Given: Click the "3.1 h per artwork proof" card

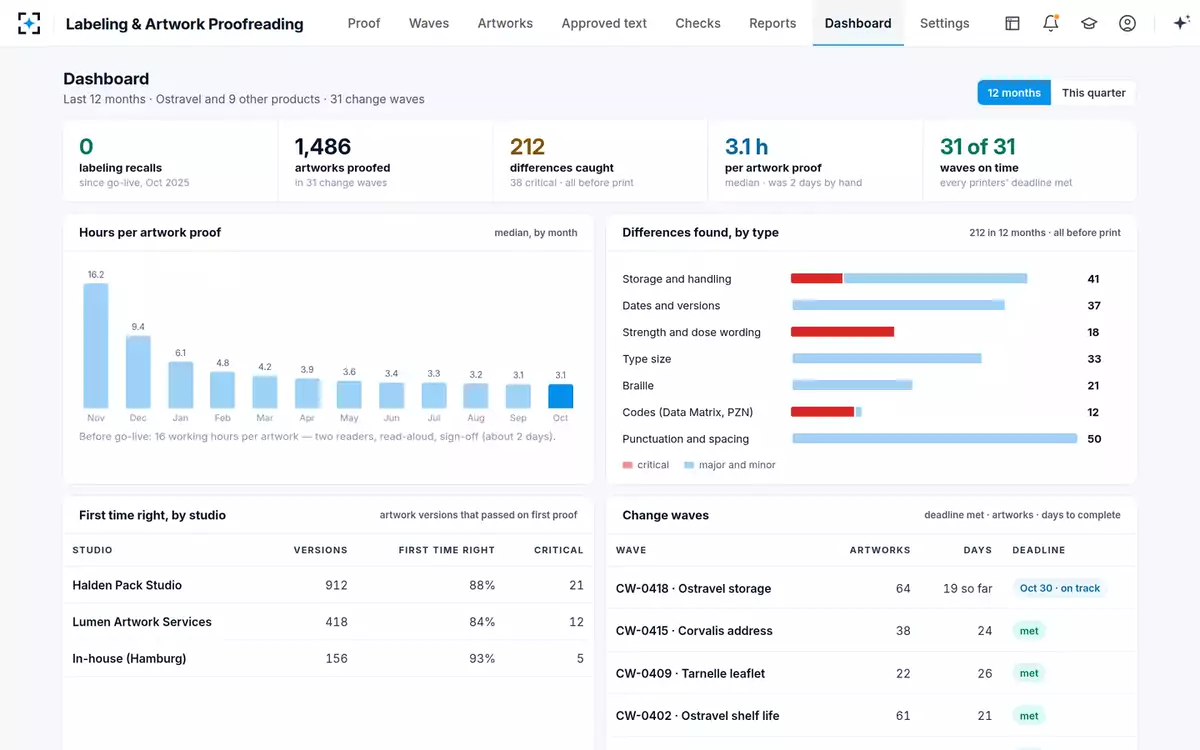Looking at the screenshot, I should click(x=815, y=162).
